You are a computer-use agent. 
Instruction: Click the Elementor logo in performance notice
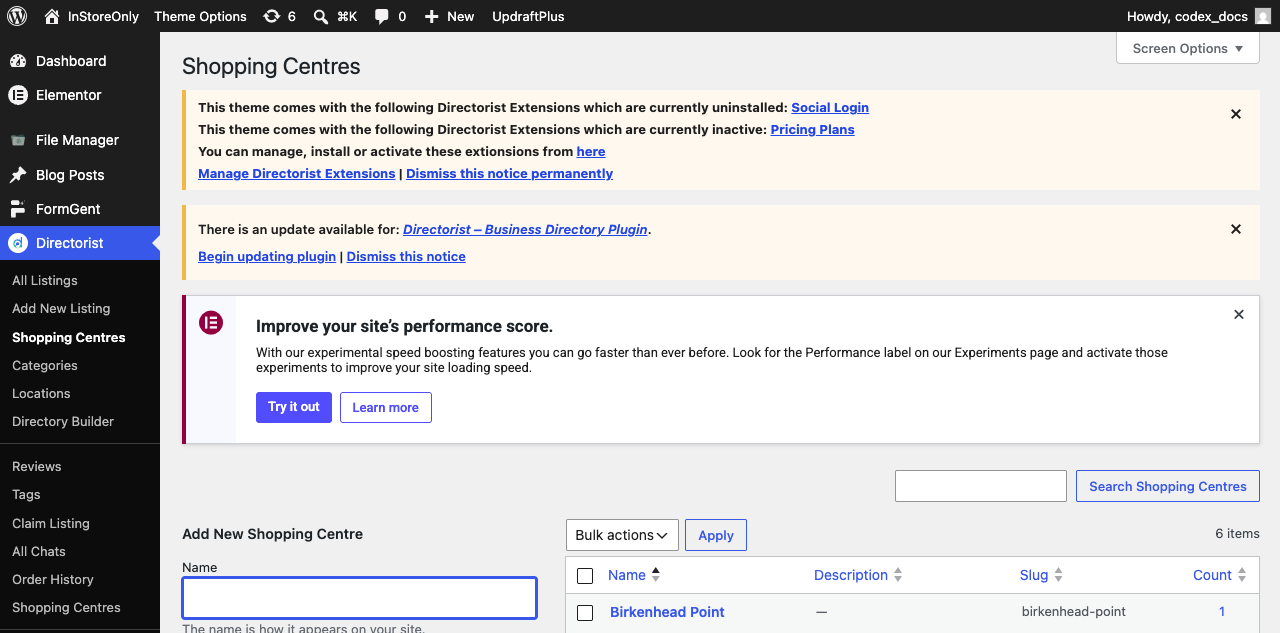211,323
